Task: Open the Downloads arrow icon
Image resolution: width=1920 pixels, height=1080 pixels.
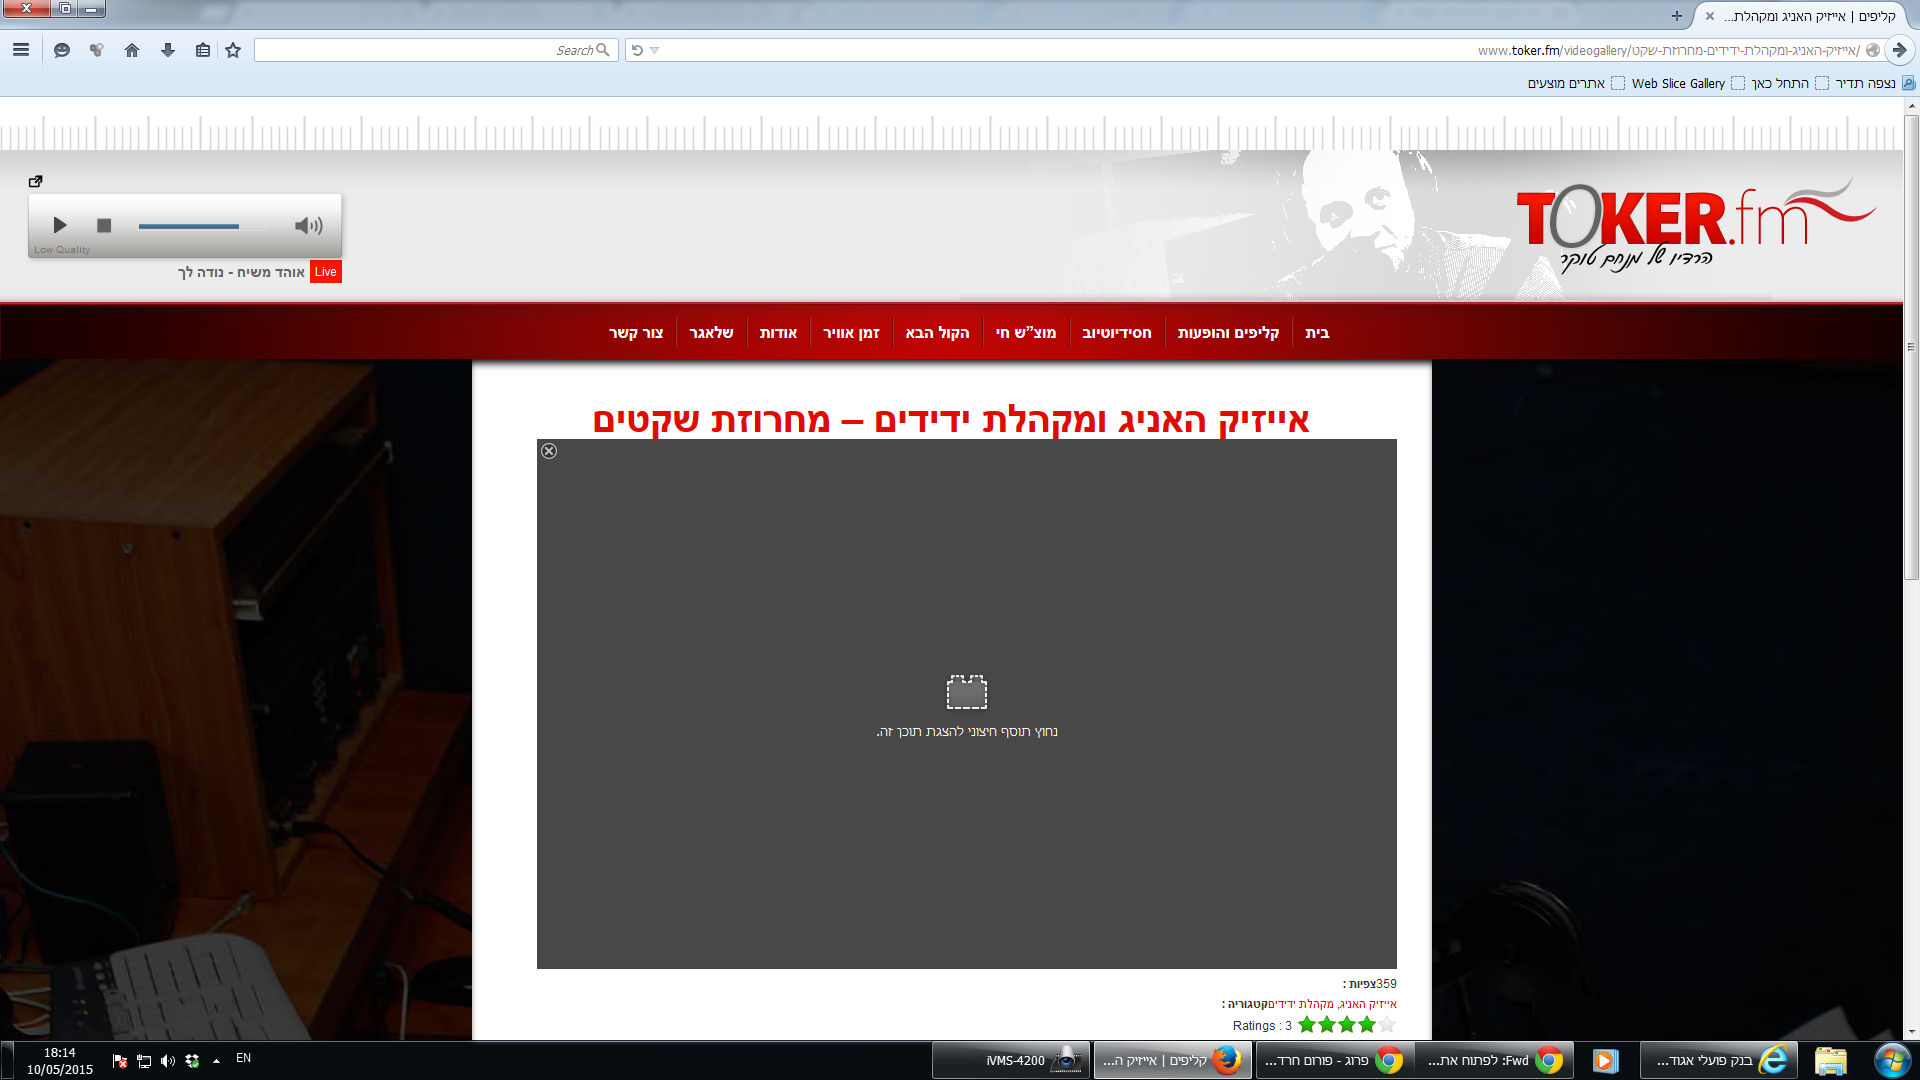Action: point(168,50)
